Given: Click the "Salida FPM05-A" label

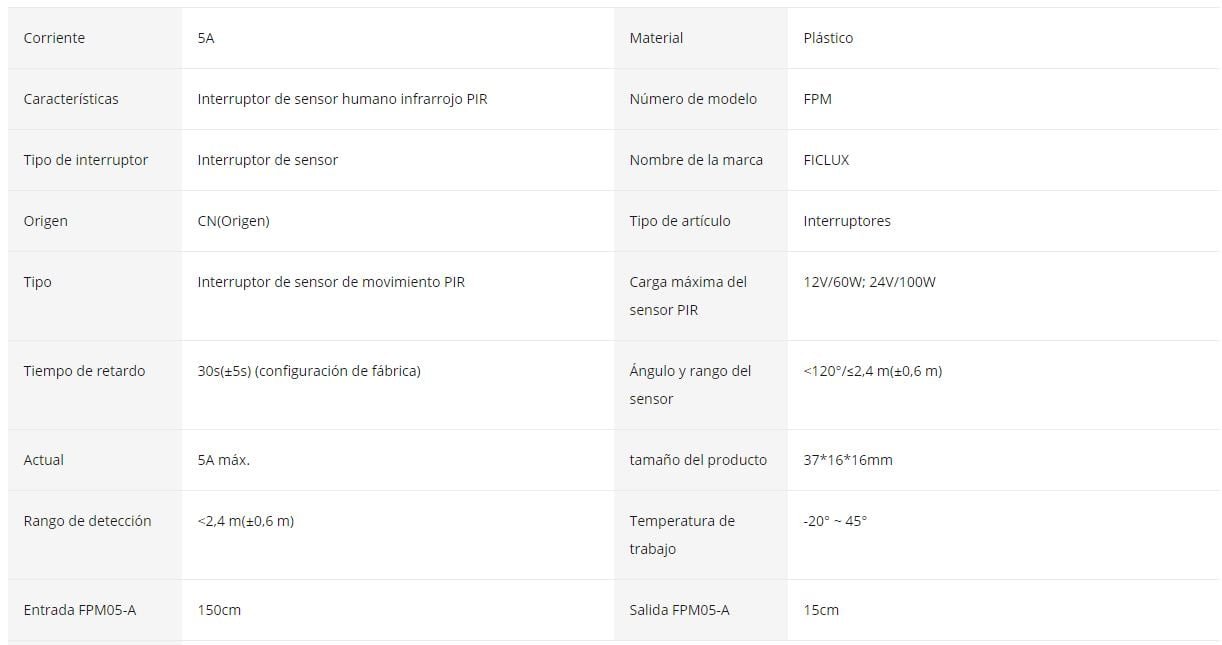Looking at the screenshot, I should [679, 610].
